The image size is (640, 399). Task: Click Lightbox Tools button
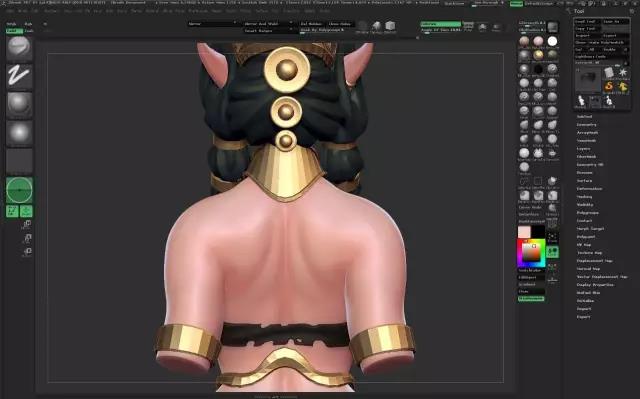click(x=602, y=56)
